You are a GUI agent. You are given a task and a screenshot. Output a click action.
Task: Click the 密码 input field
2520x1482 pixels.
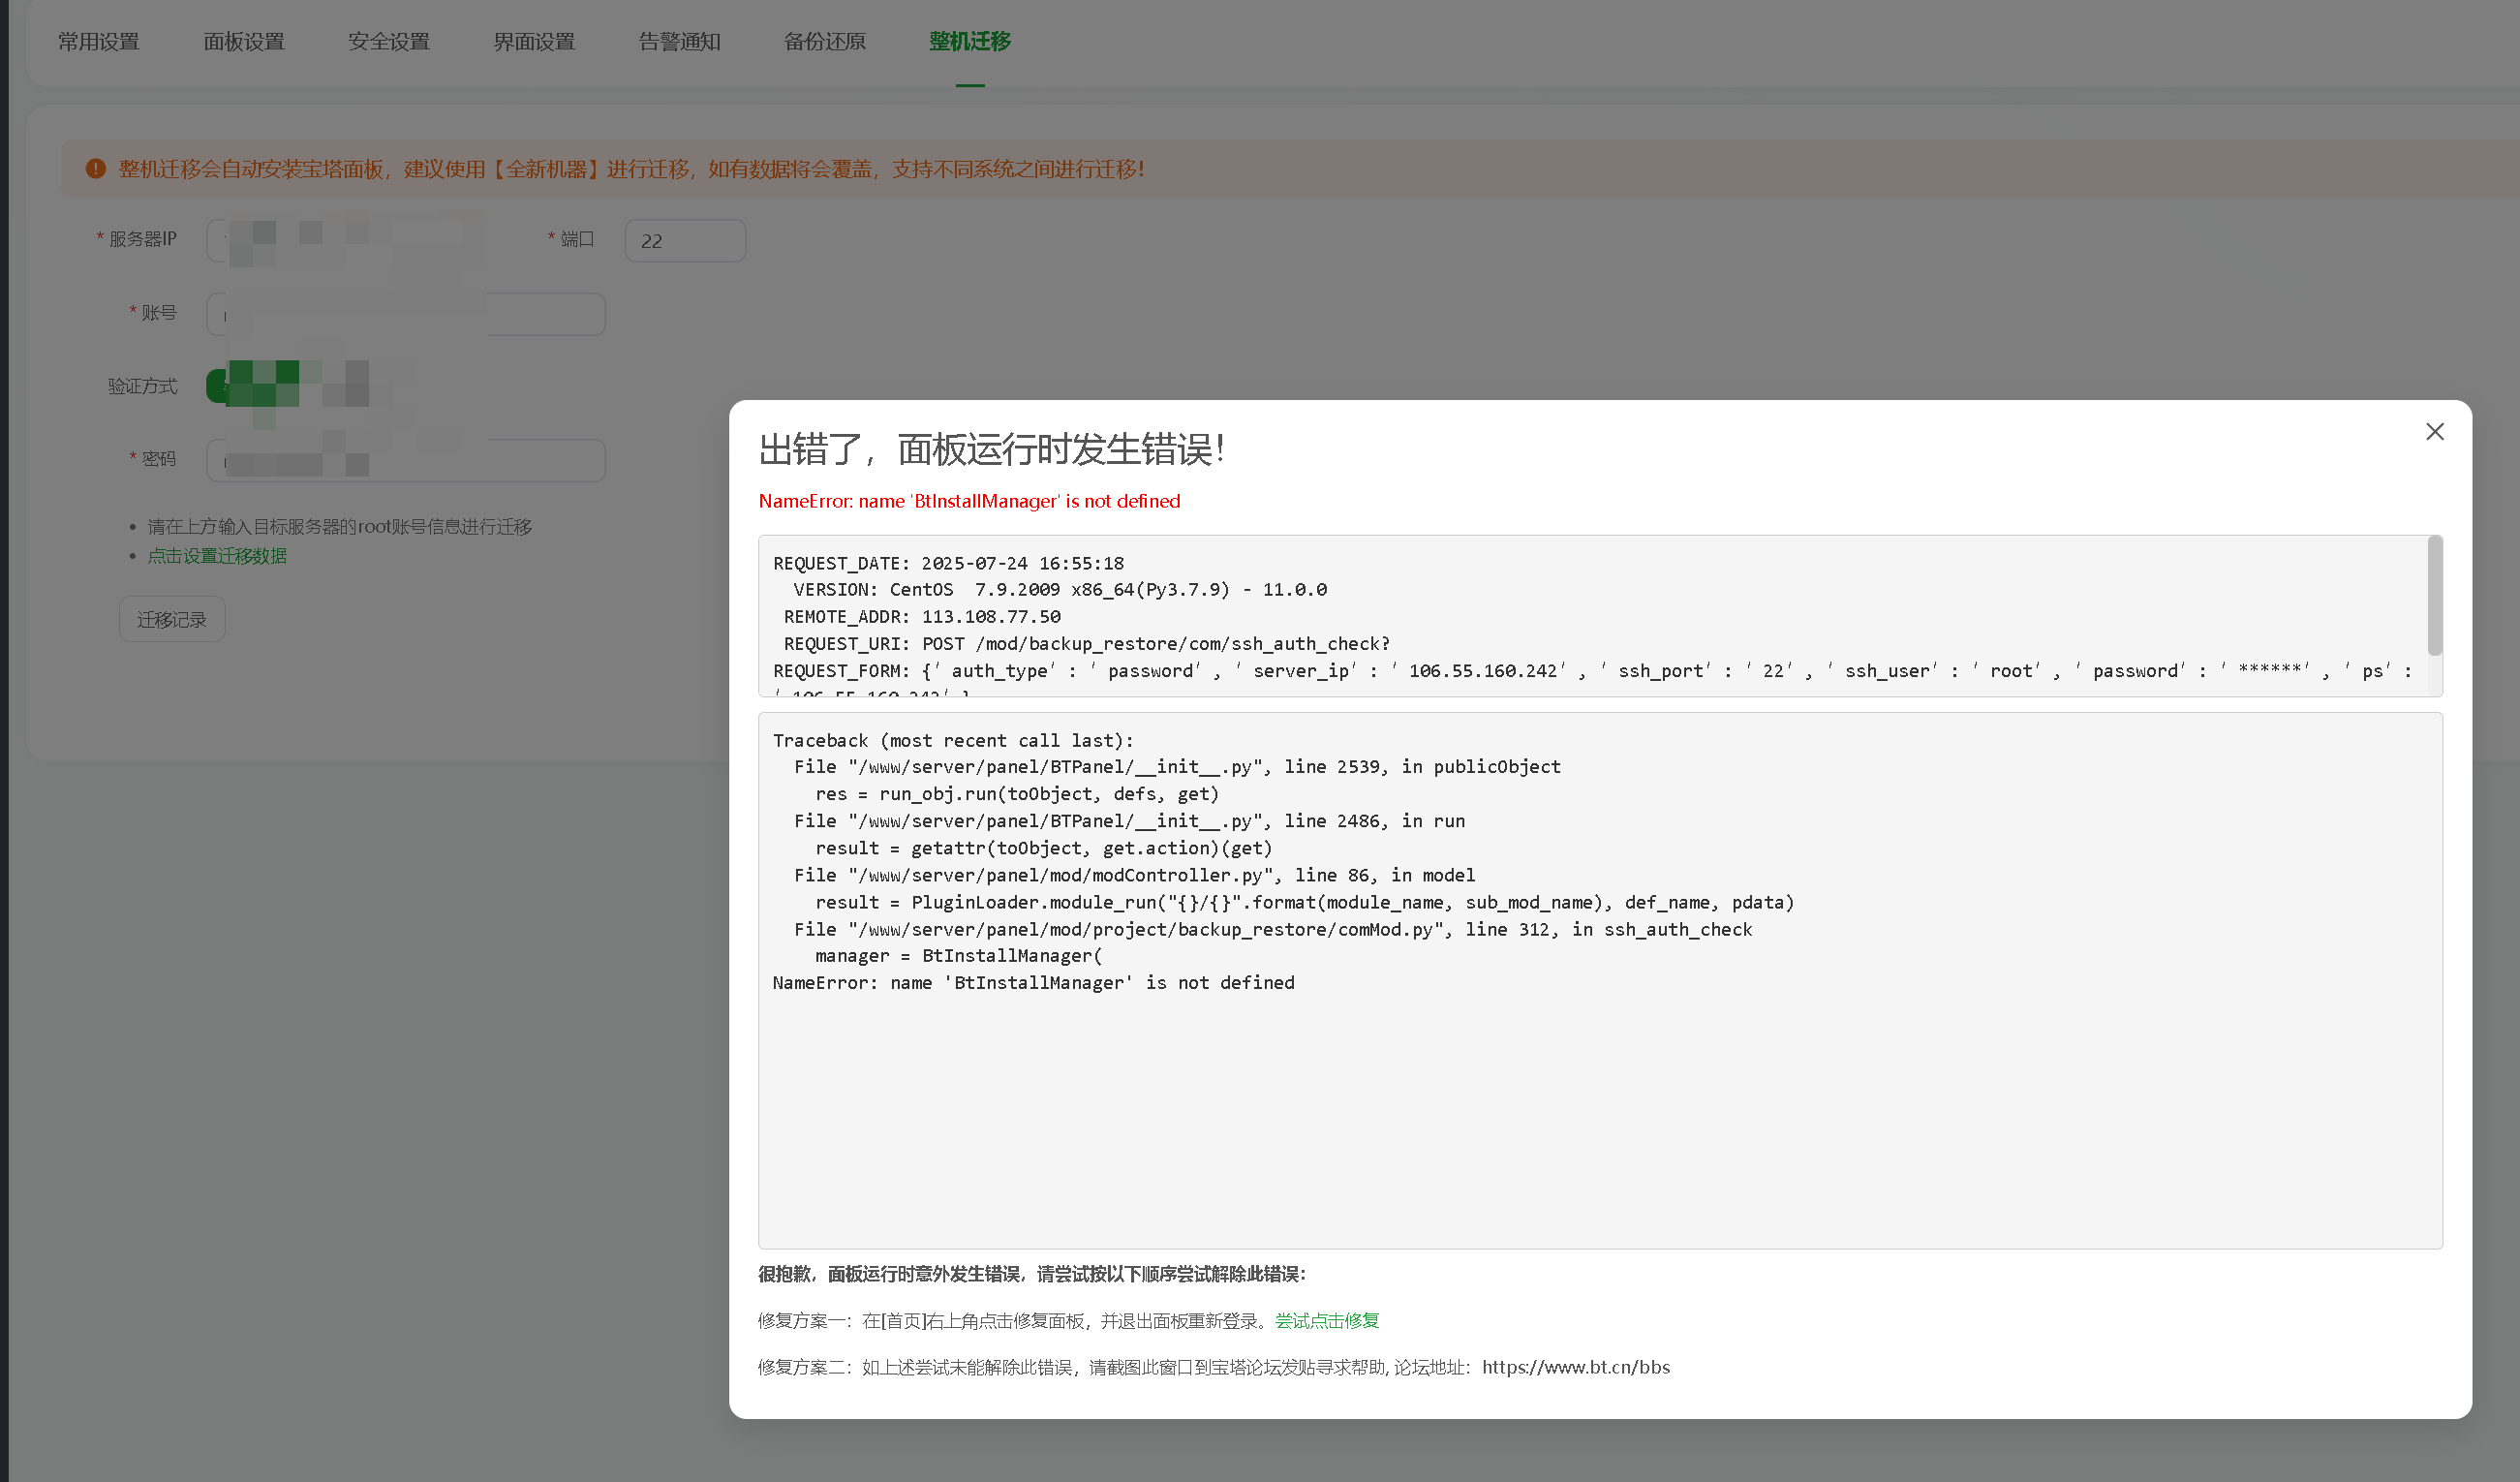(406, 460)
